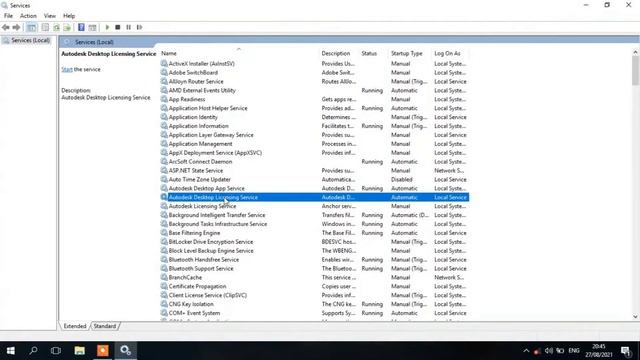Open the Windows Start menu
The height and width of the screenshot is (360, 640).
click(x=11, y=351)
